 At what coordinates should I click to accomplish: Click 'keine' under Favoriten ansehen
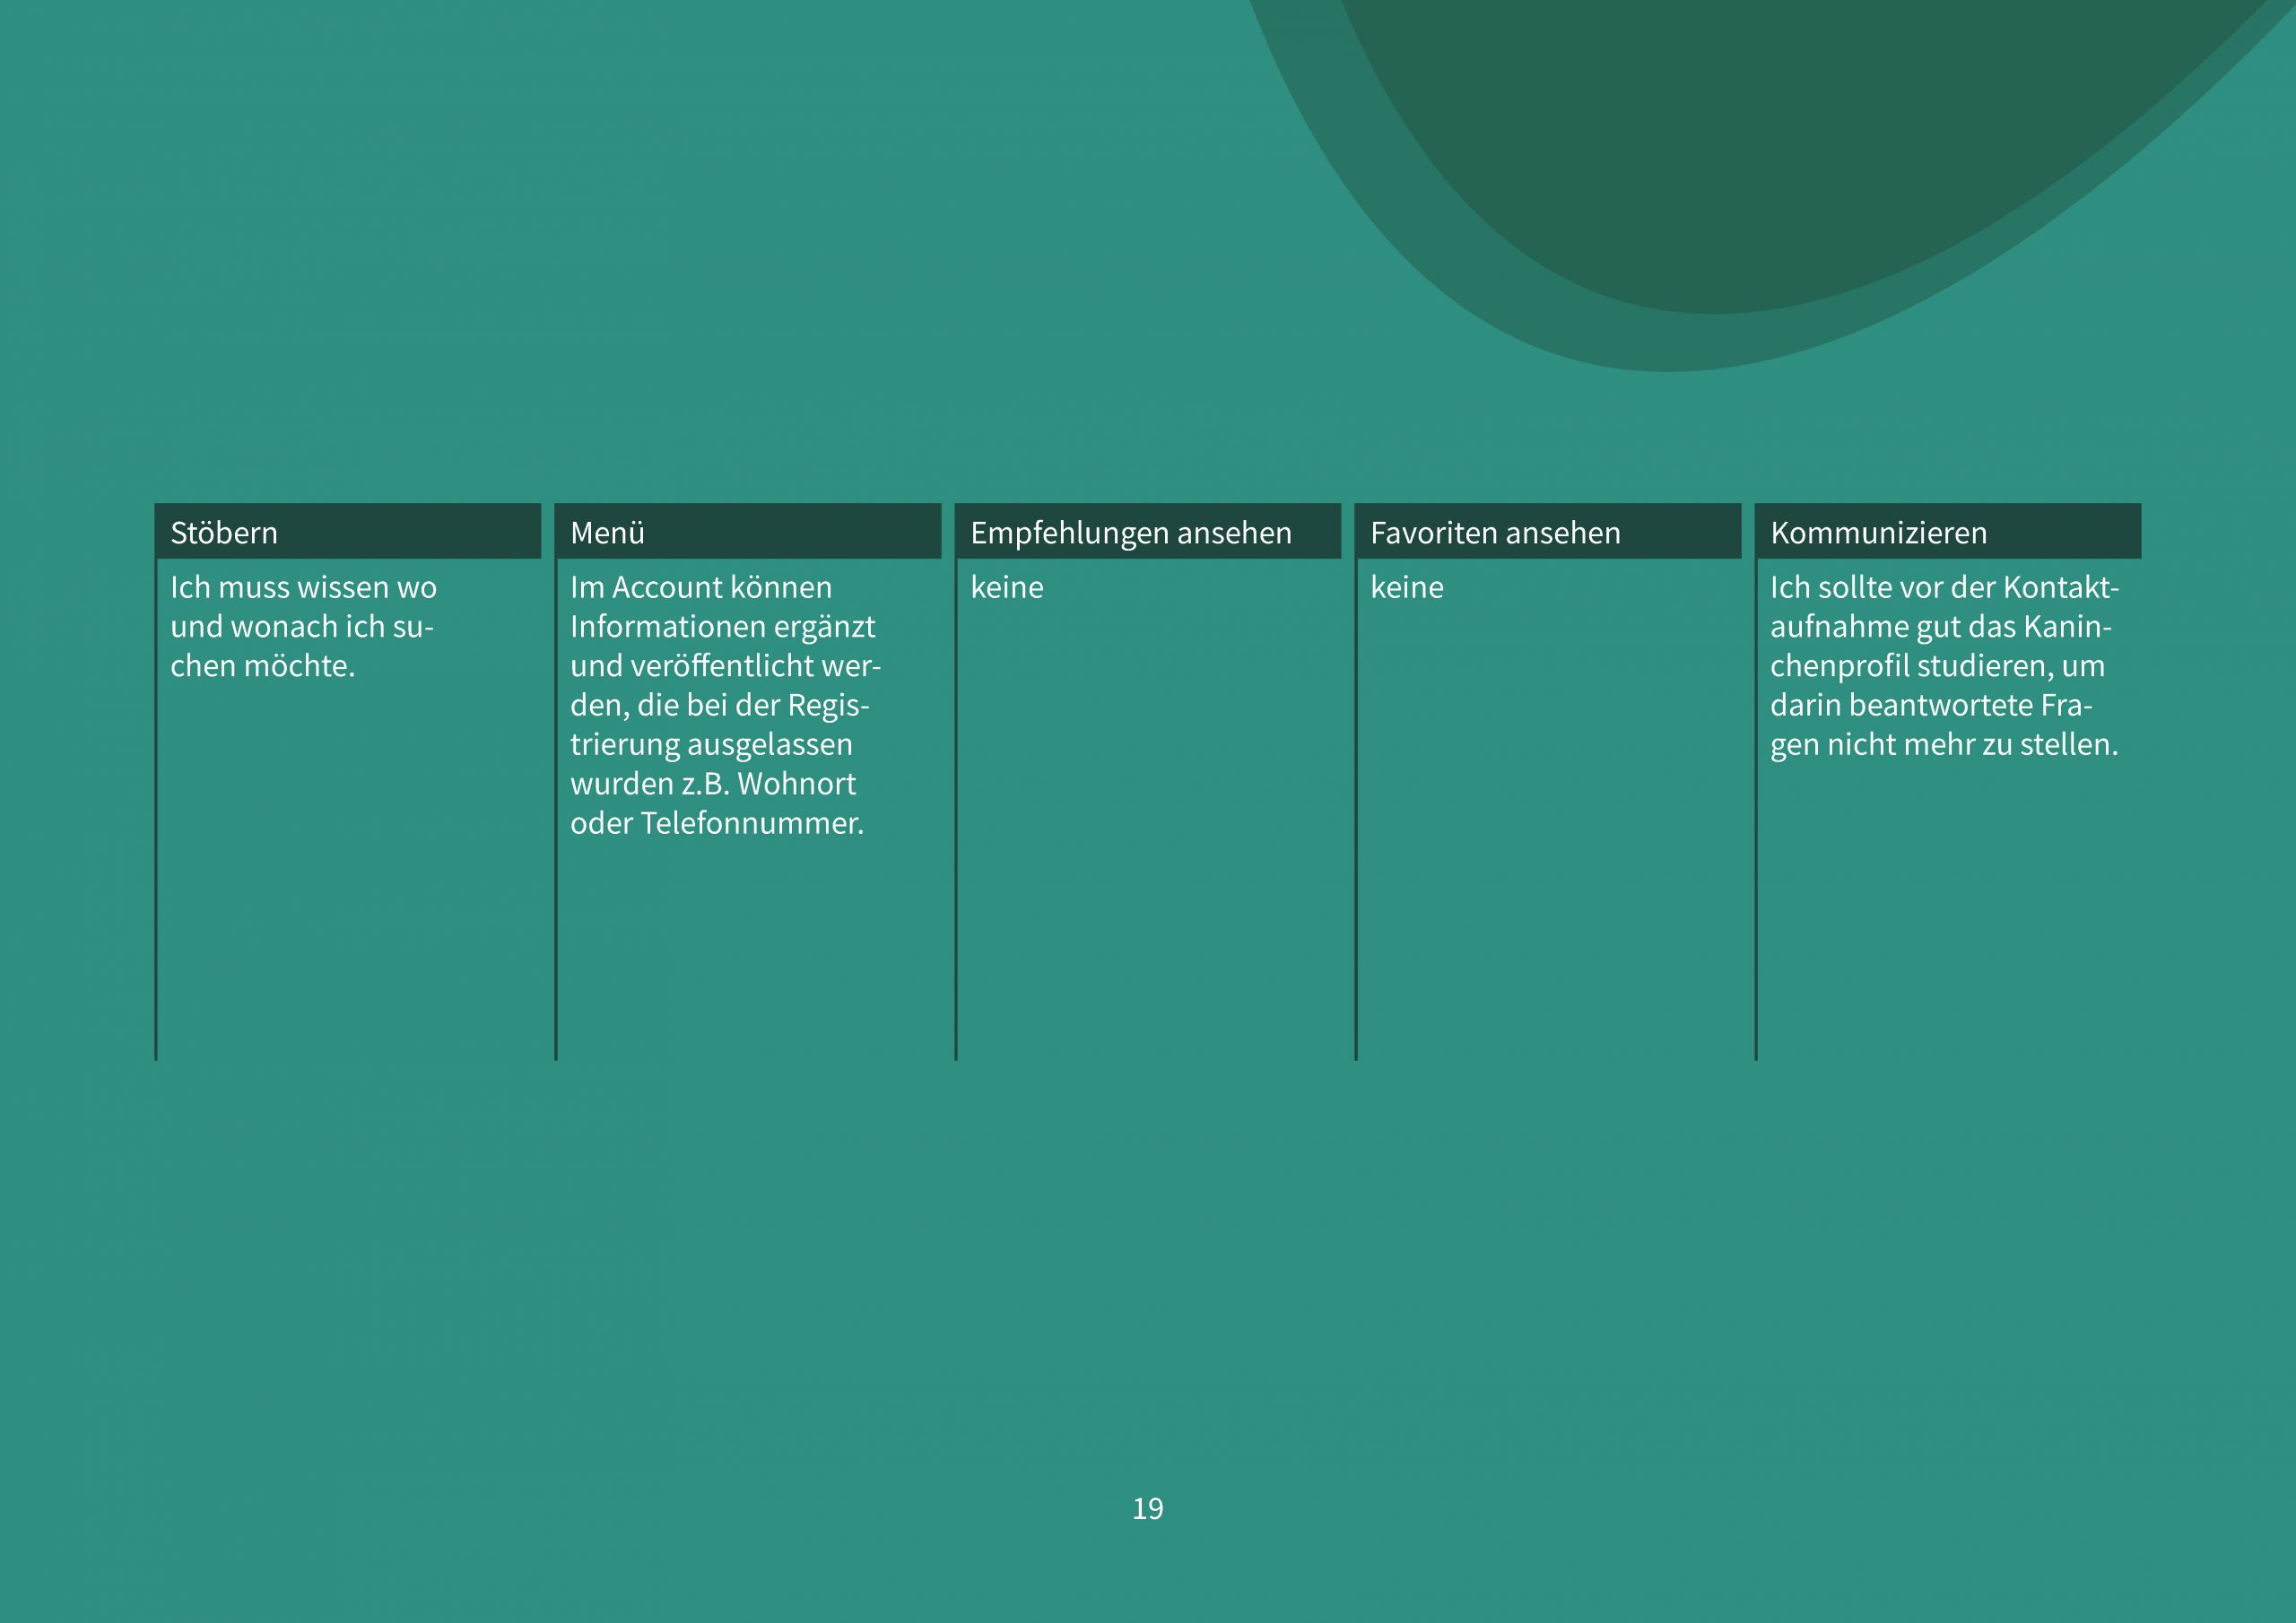pyautogui.click(x=1406, y=587)
